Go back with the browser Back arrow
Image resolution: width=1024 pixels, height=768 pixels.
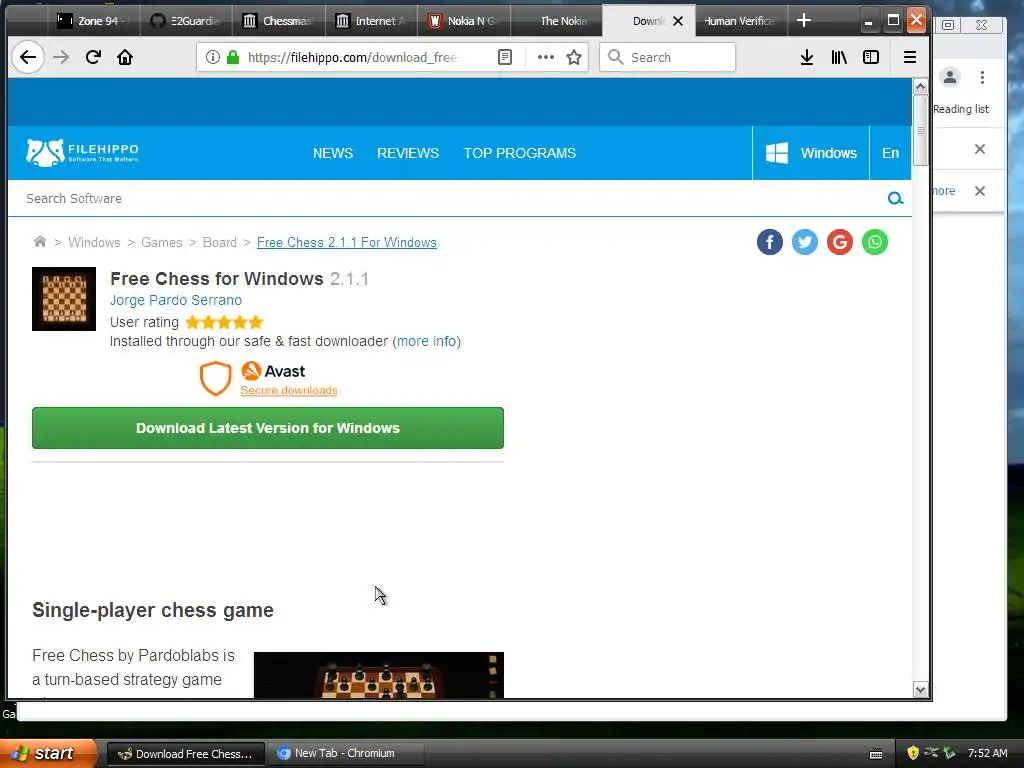point(27,57)
